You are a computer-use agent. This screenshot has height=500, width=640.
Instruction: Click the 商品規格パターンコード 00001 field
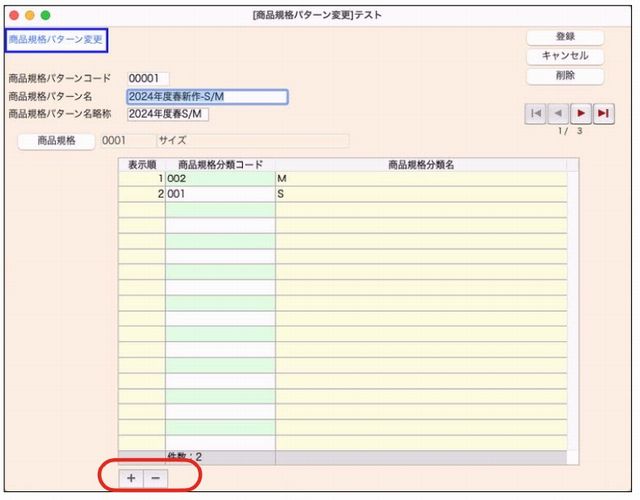[x=148, y=78]
